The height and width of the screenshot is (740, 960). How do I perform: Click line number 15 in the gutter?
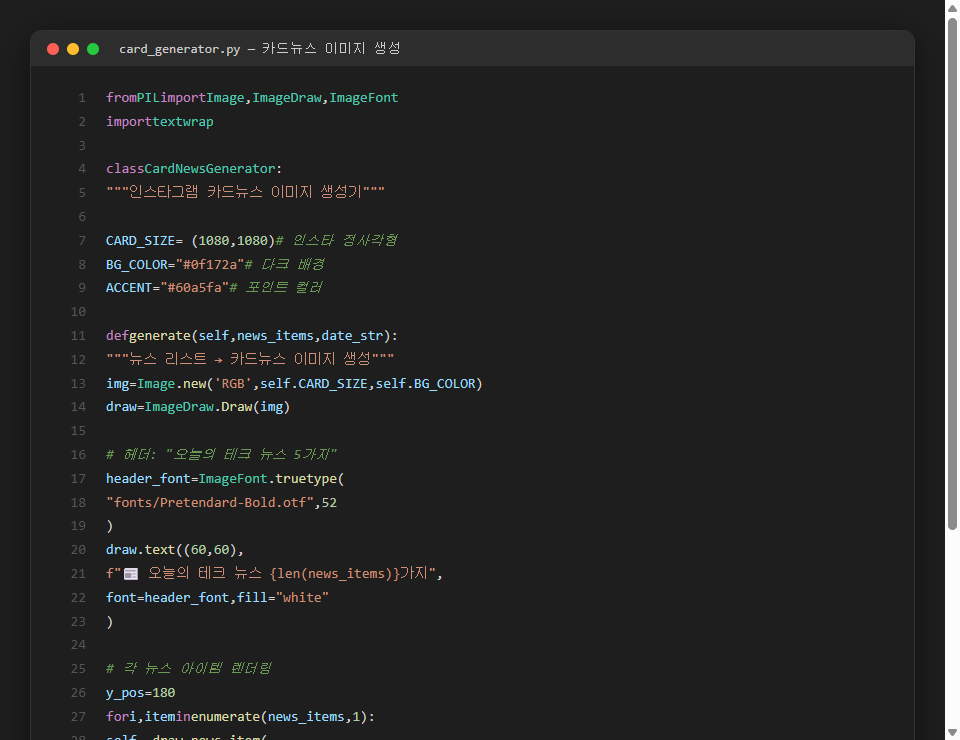(x=78, y=431)
